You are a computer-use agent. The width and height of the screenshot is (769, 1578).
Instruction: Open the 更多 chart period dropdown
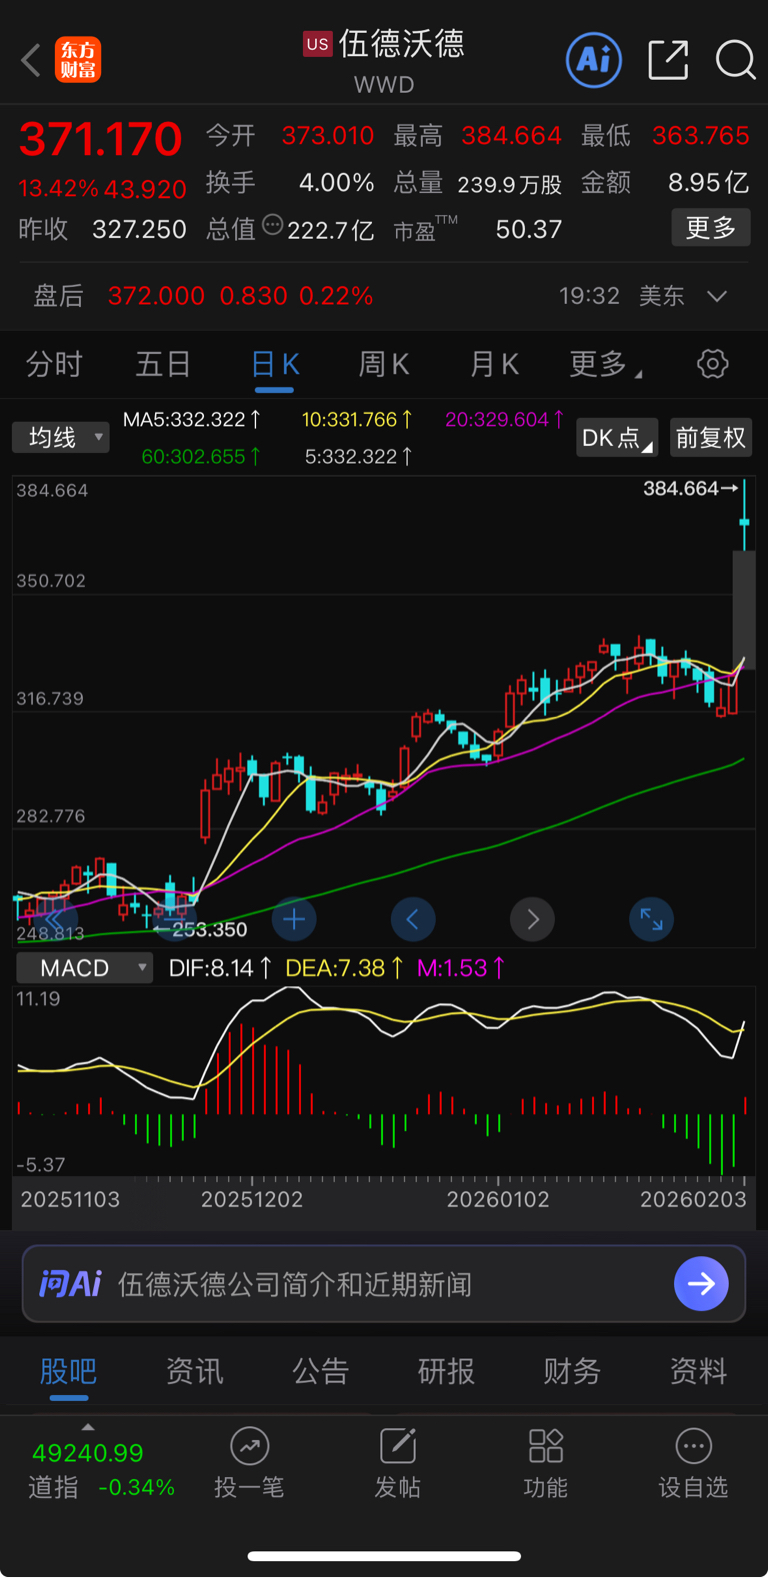606,364
